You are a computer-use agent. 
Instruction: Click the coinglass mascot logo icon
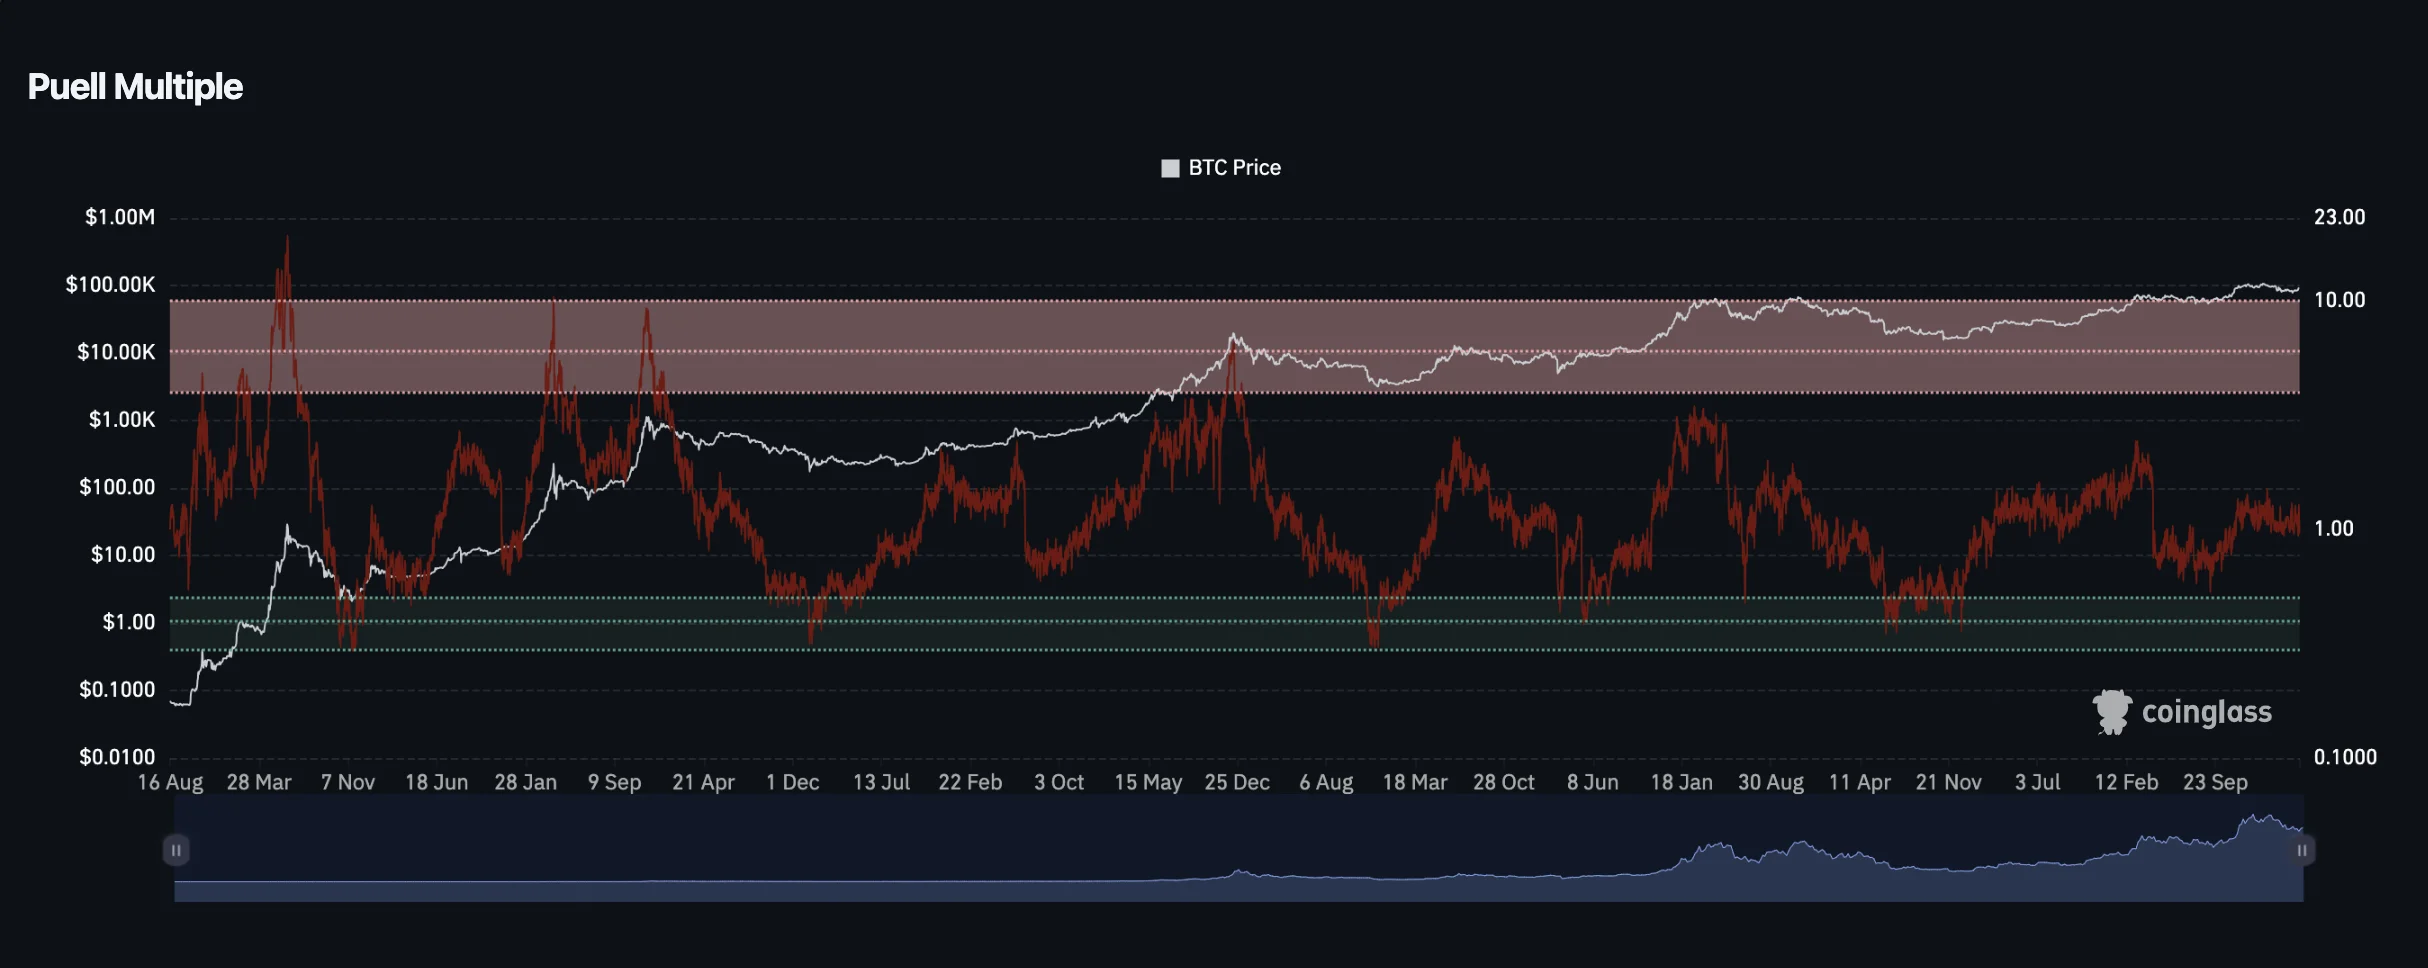(2111, 712)
